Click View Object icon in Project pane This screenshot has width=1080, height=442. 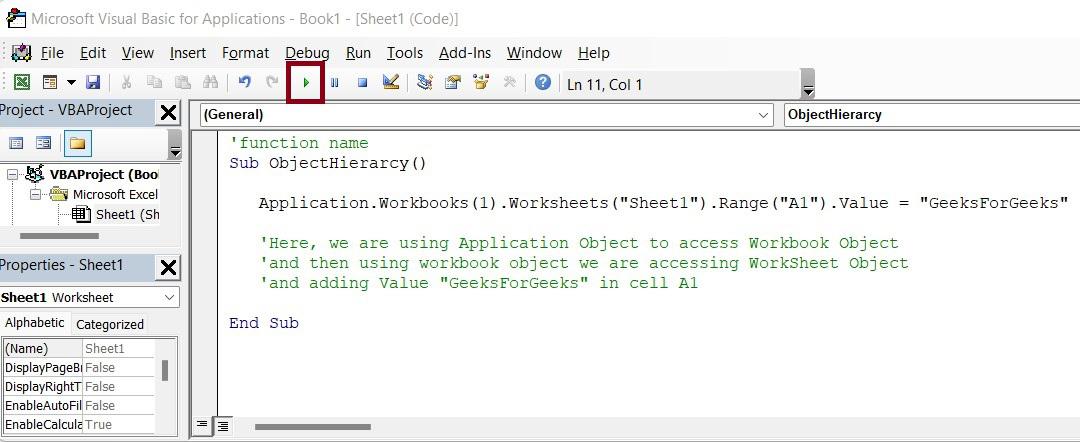(x=43, y=143)
